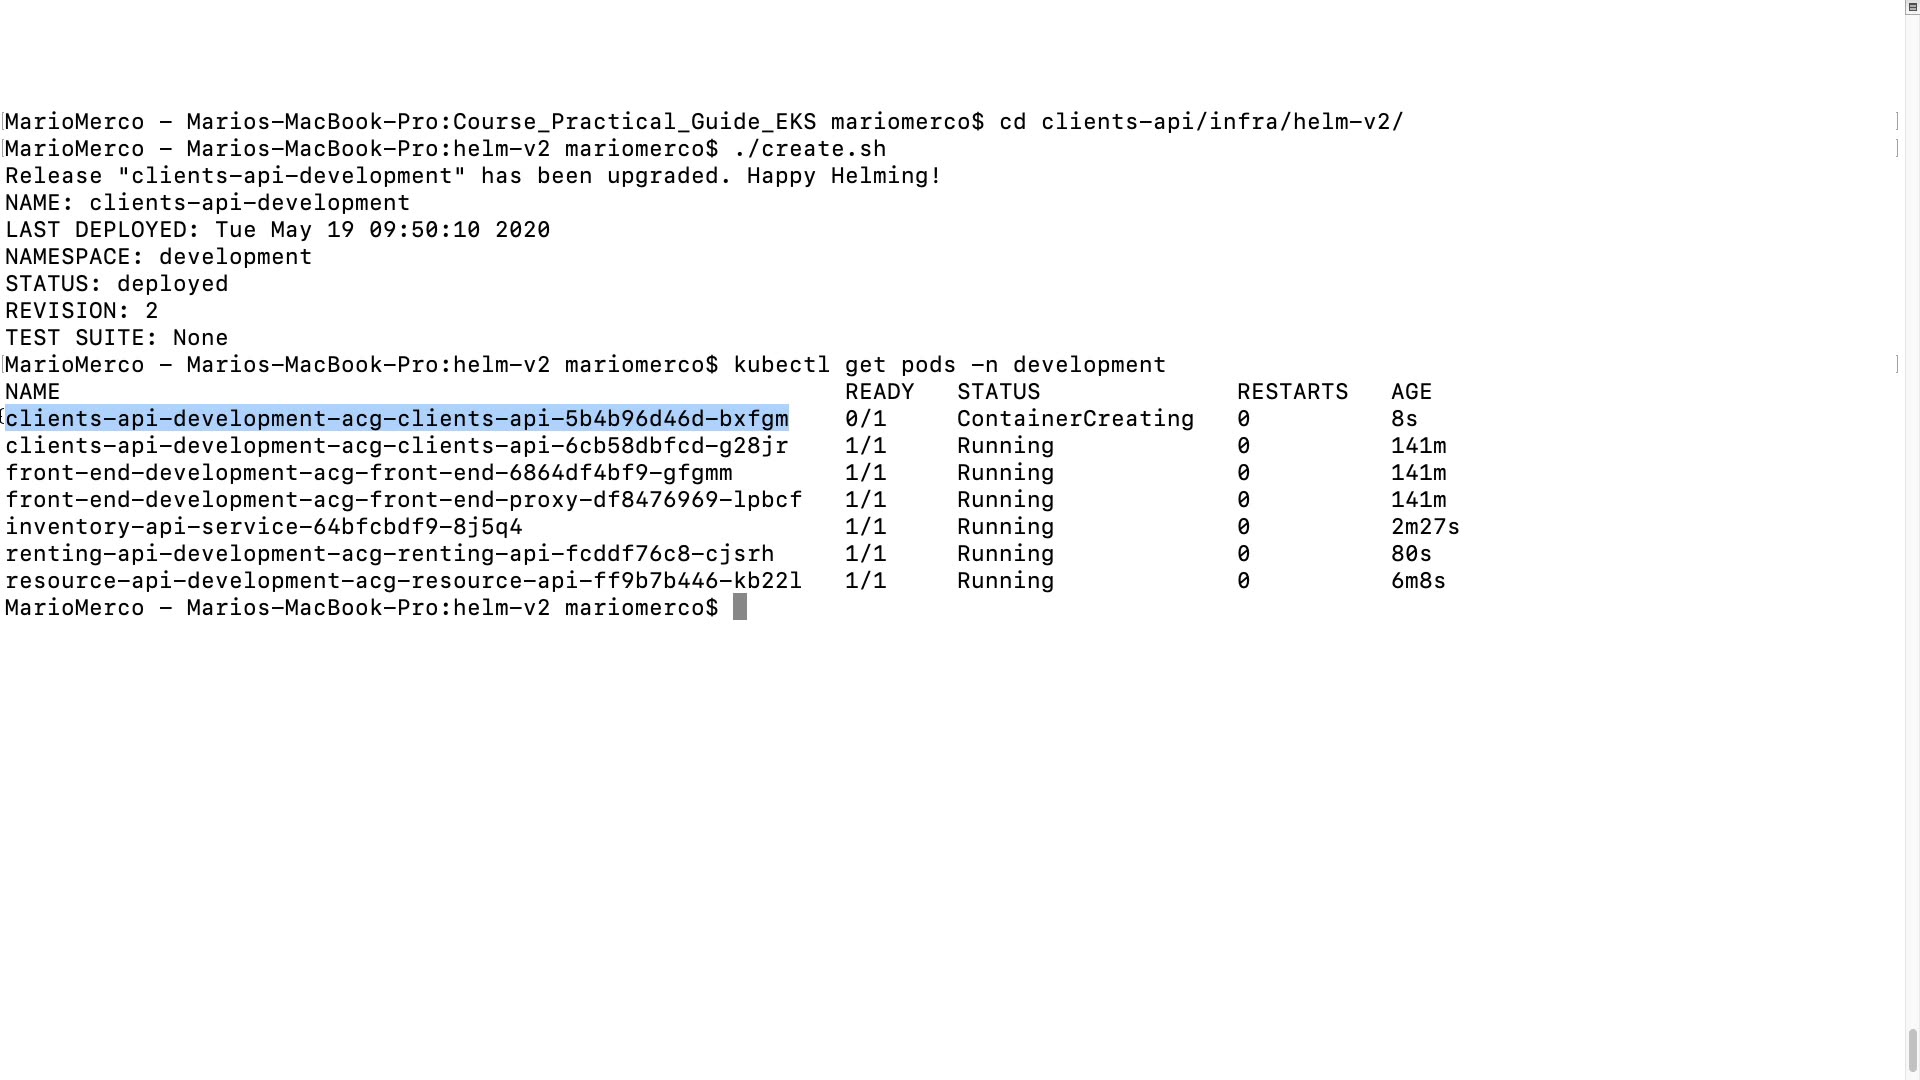Place cursor at the final shell prompt
This screenshot has width=1920, height=1080.
tap(740, 608)
